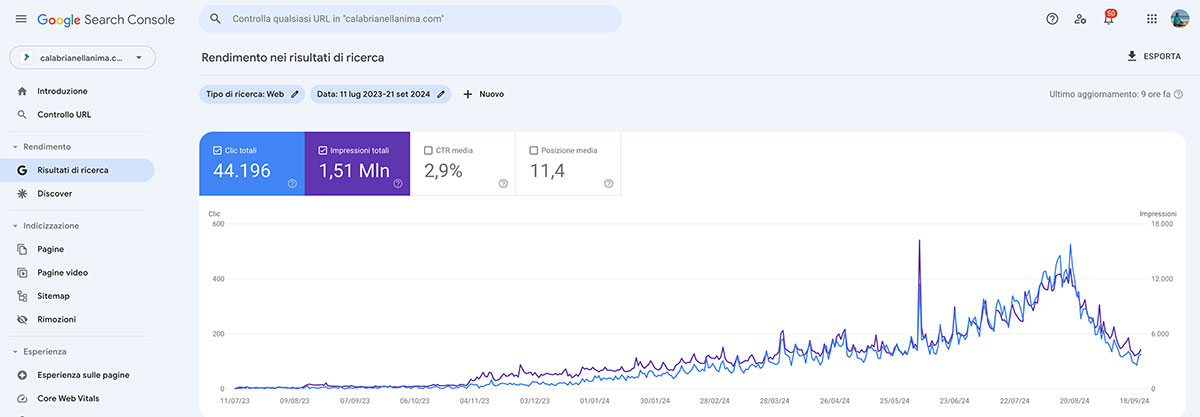Open the user management settings icon

(x=1080, y=19)
